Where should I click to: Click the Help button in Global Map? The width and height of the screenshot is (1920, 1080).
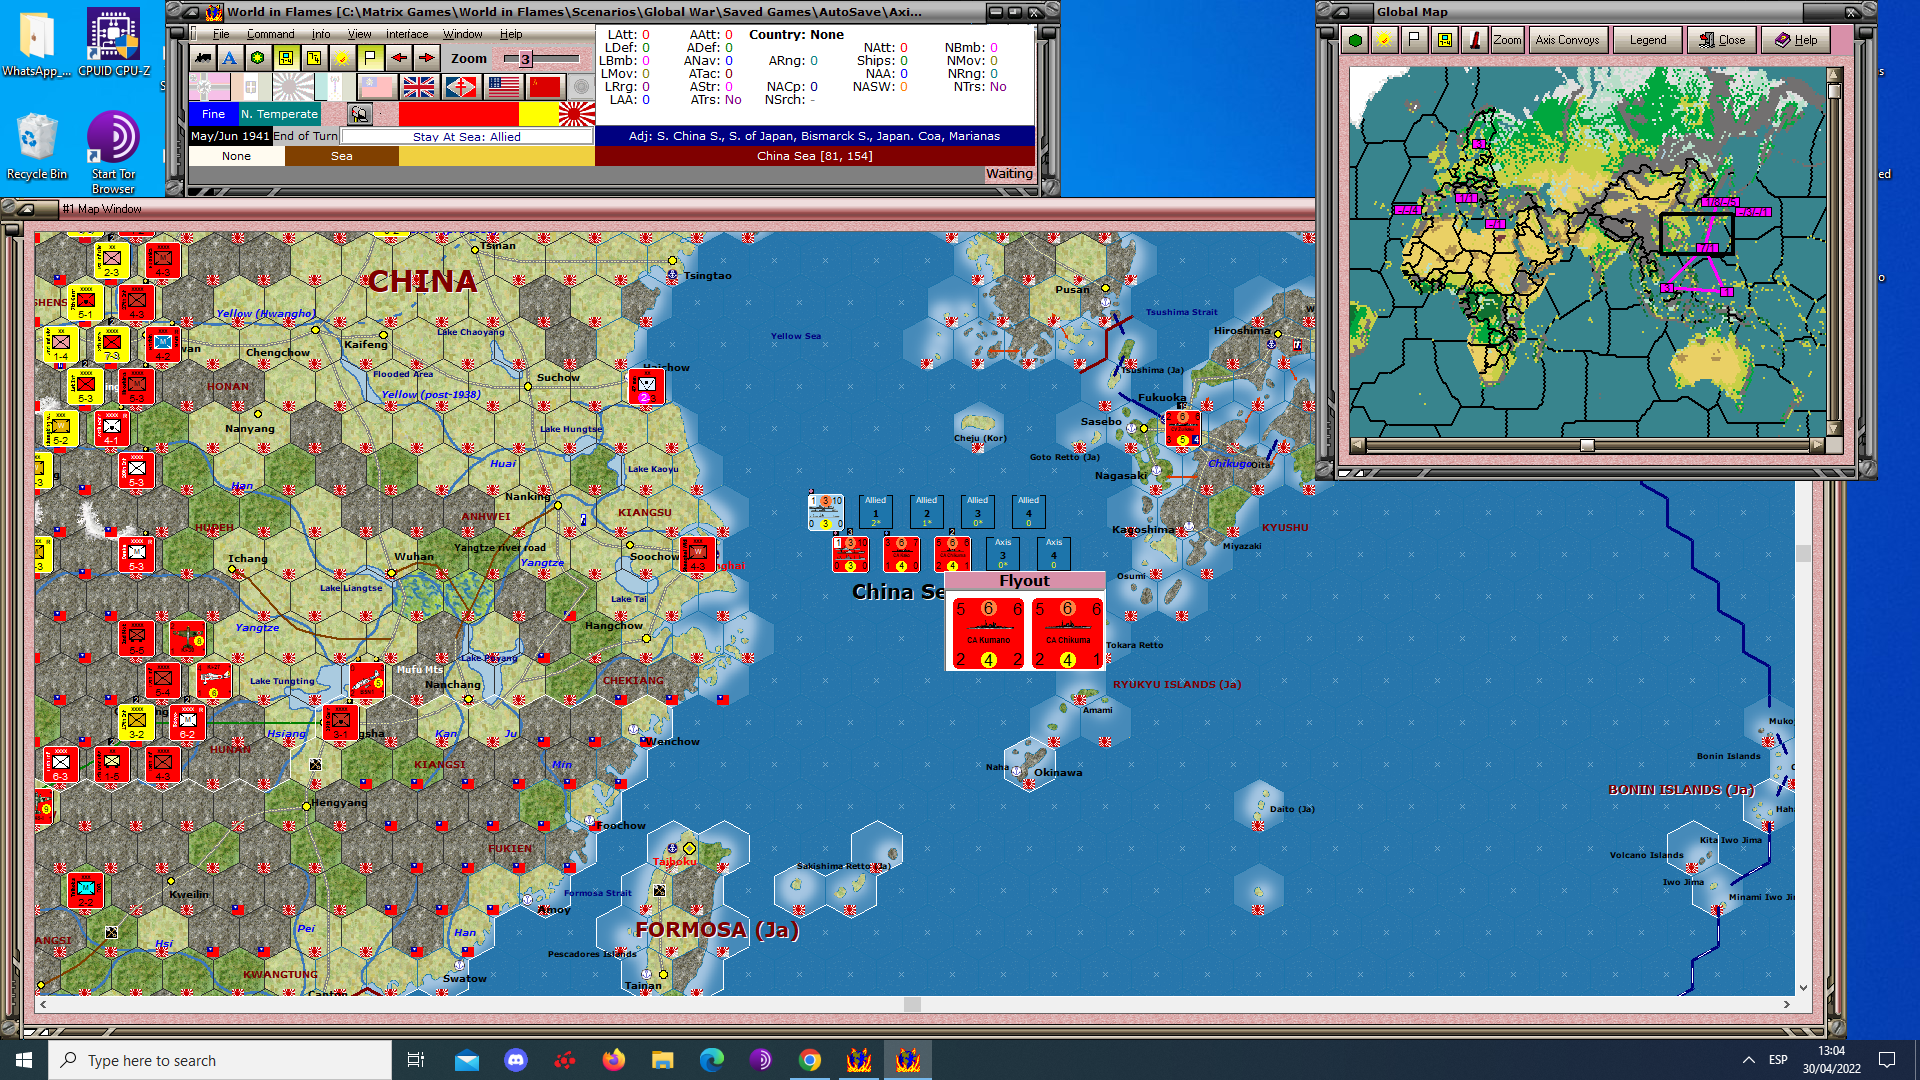1796,40
